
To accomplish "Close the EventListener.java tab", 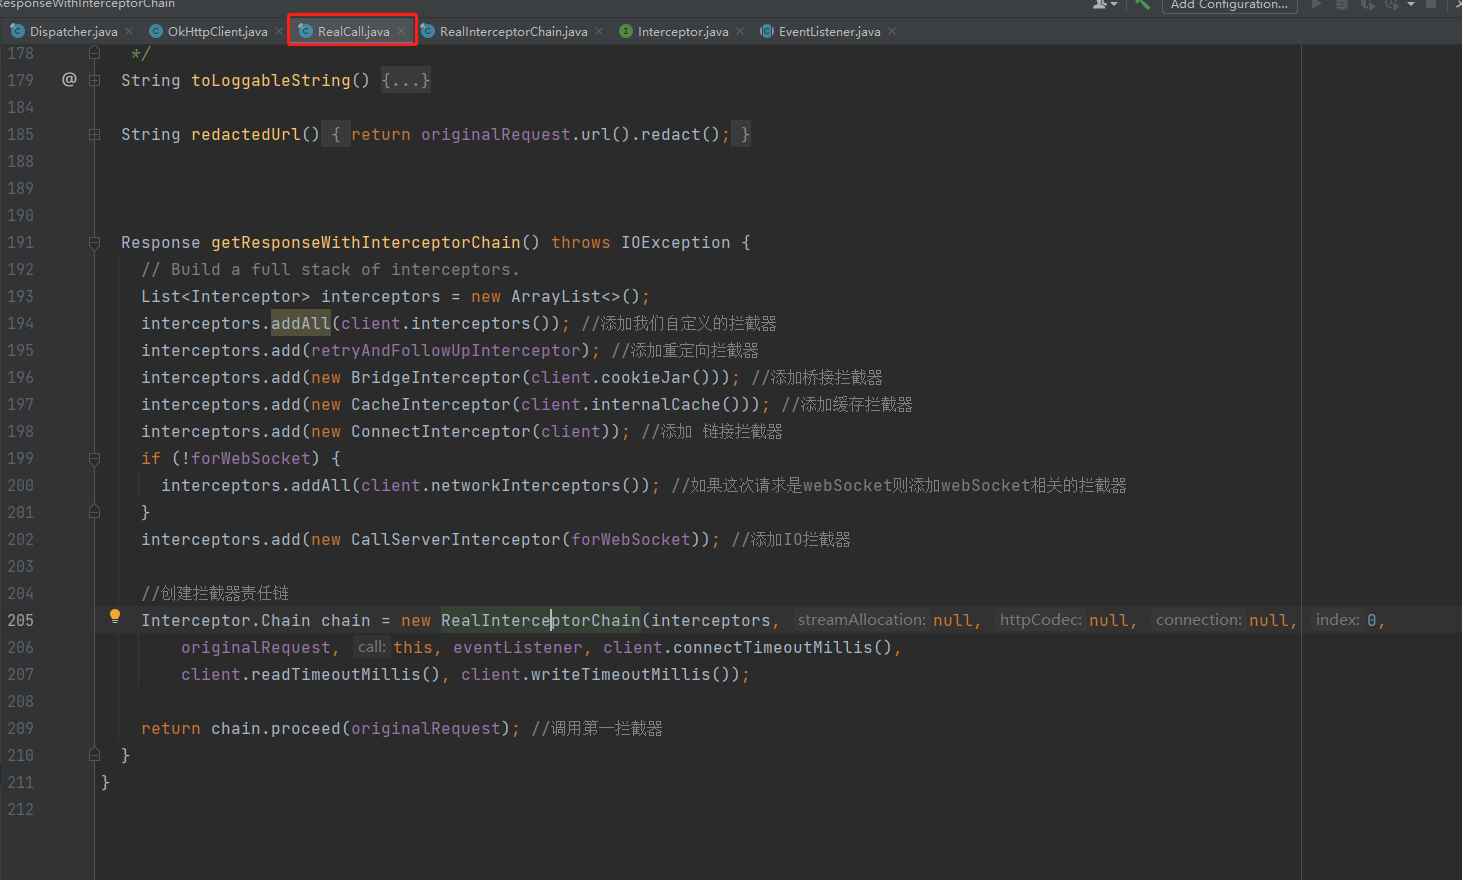I will 892,31.
